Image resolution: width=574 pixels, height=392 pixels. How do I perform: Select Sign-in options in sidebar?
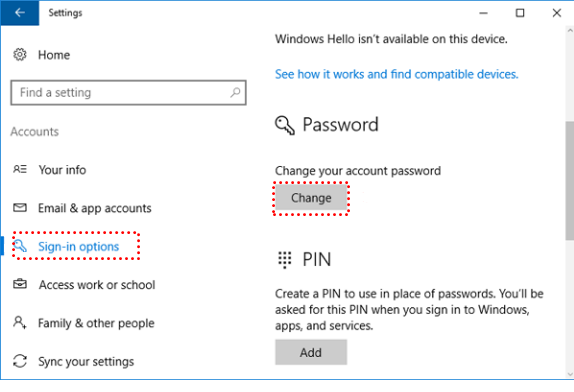click(79, 247)
